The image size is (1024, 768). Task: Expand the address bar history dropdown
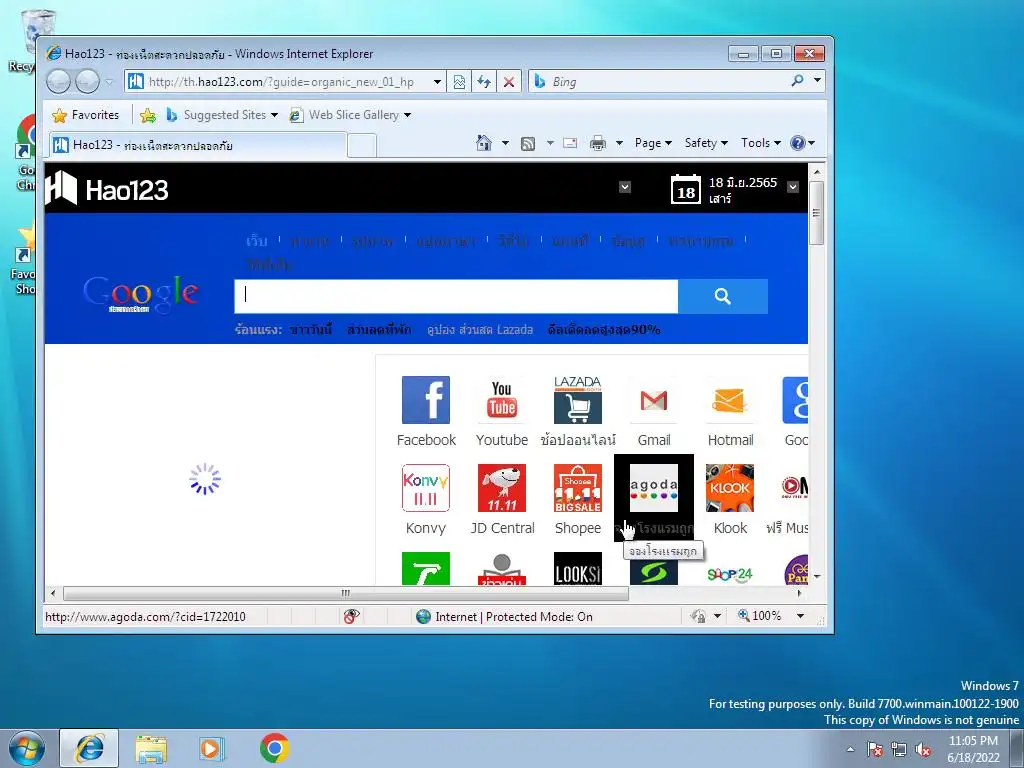pyautogui.click(x=437, y=82)
